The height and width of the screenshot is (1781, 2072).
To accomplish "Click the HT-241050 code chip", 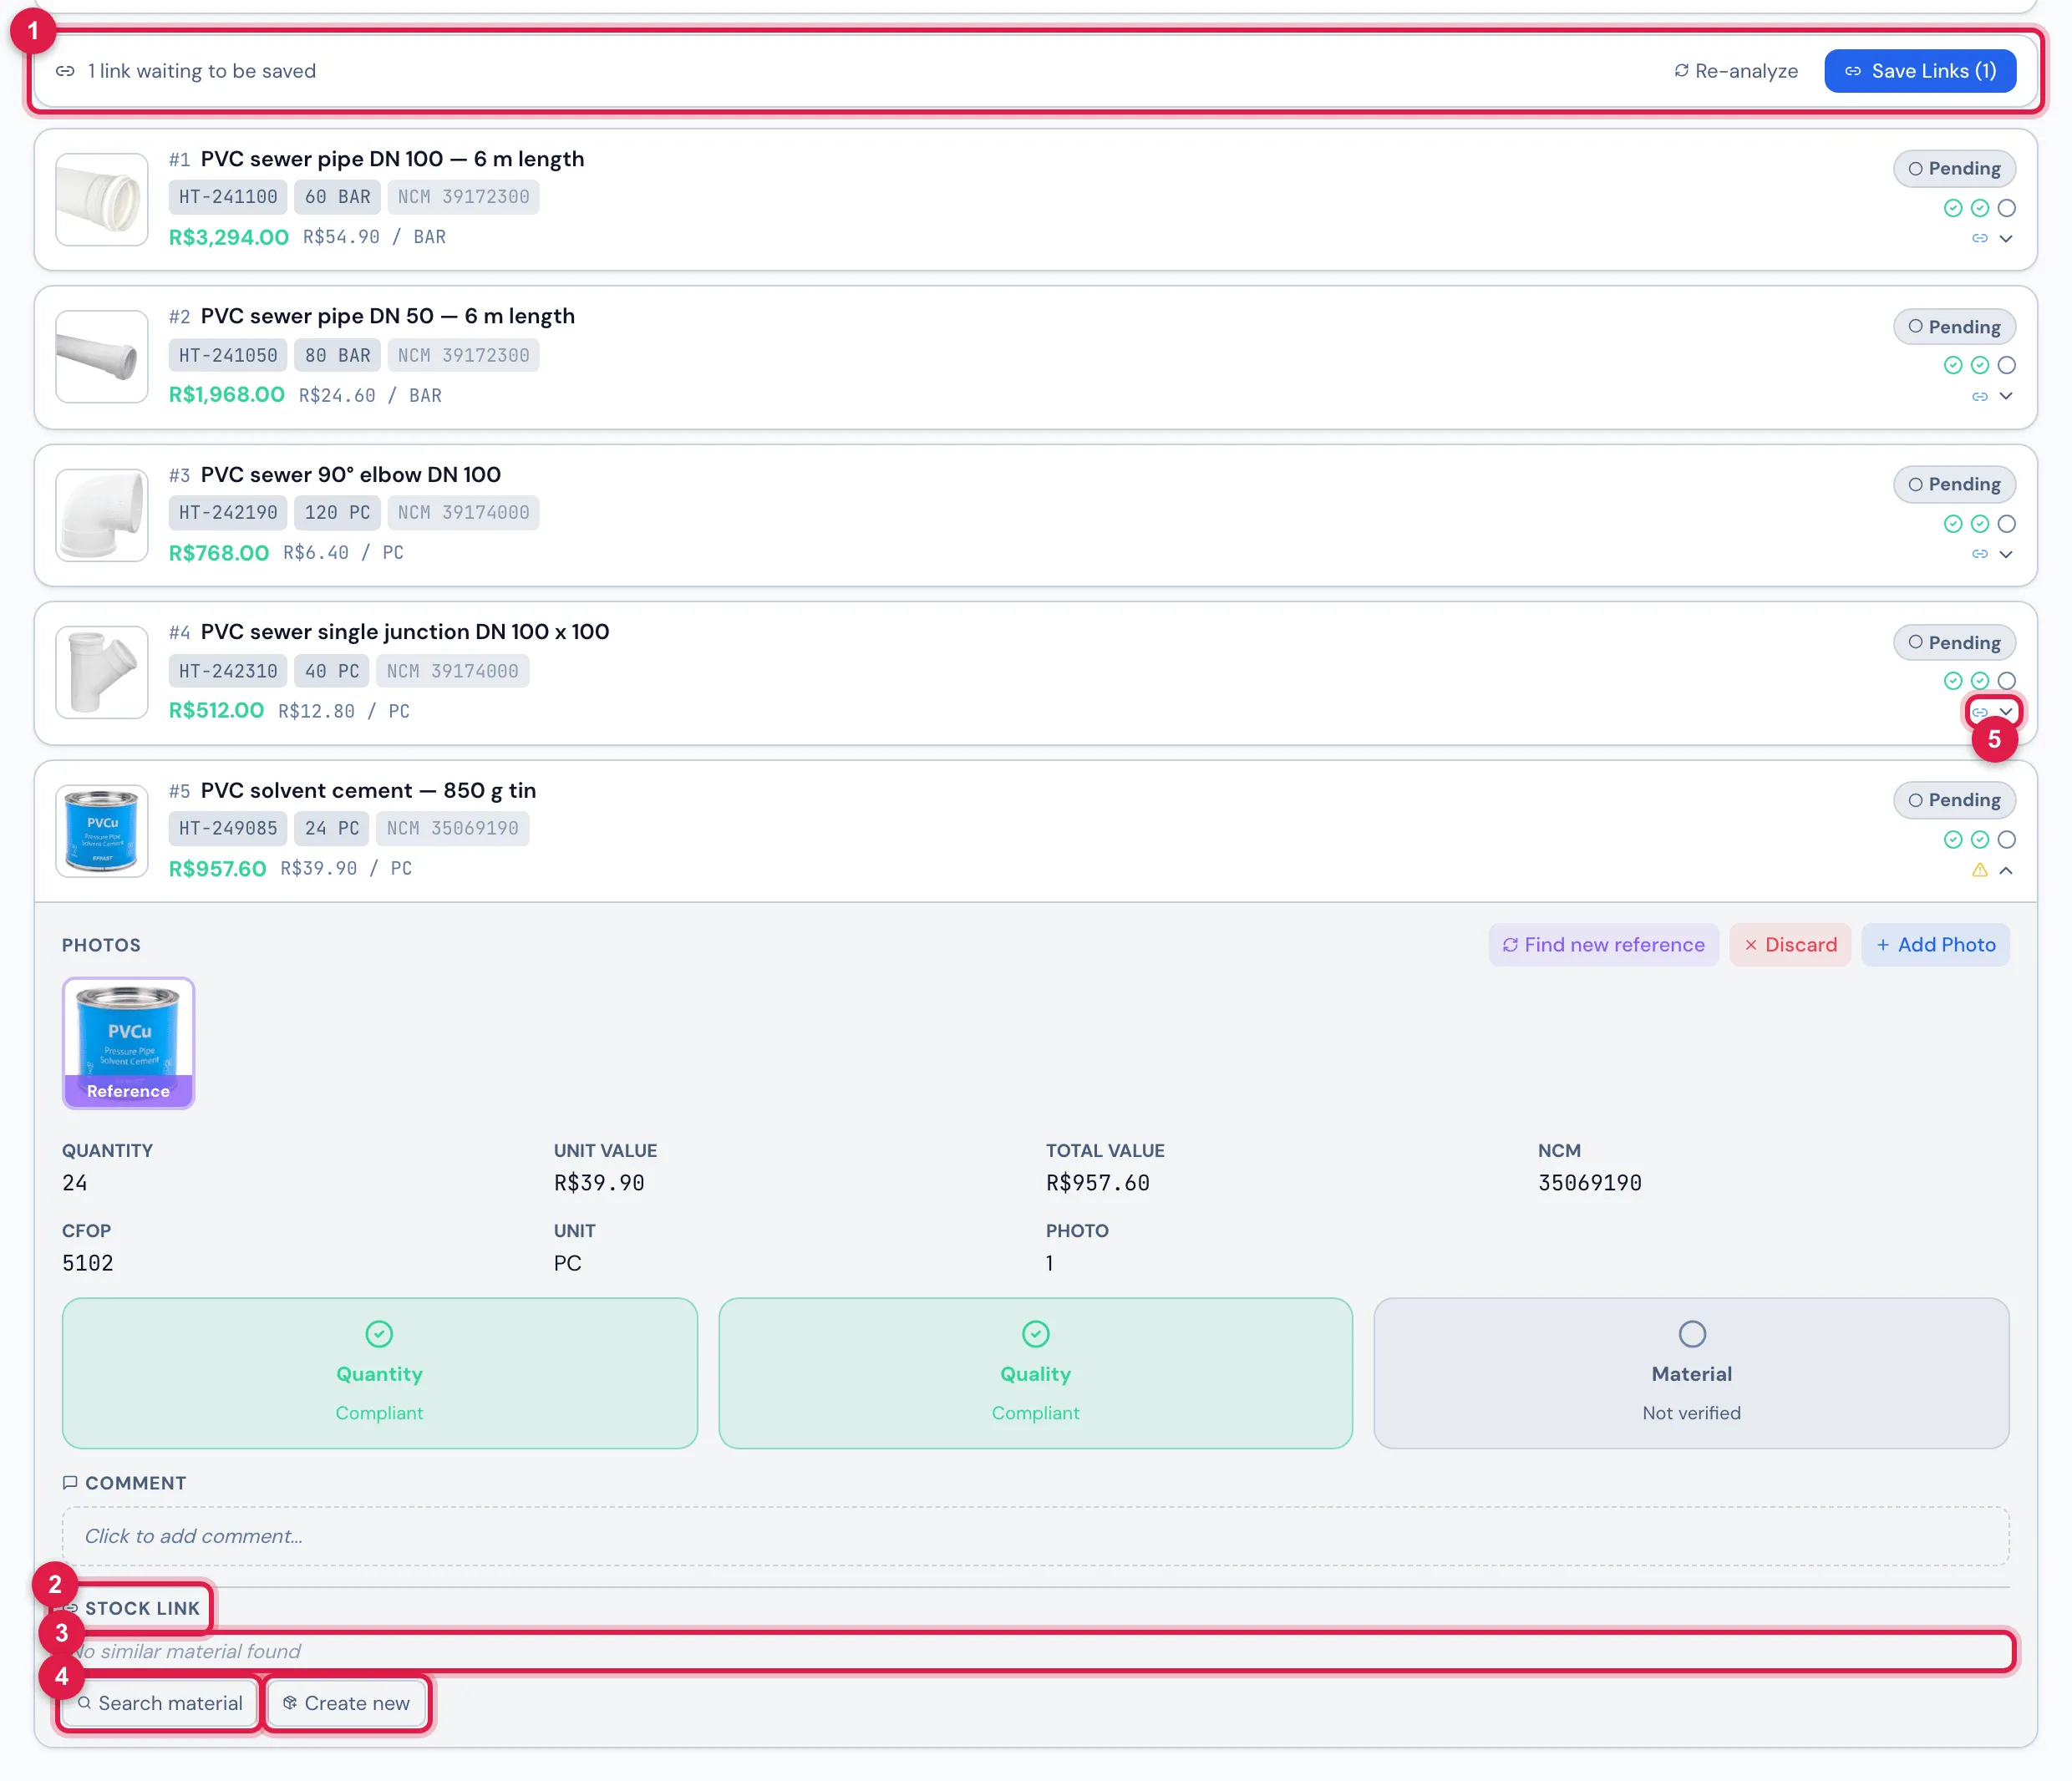I will (x=228, y=355).
